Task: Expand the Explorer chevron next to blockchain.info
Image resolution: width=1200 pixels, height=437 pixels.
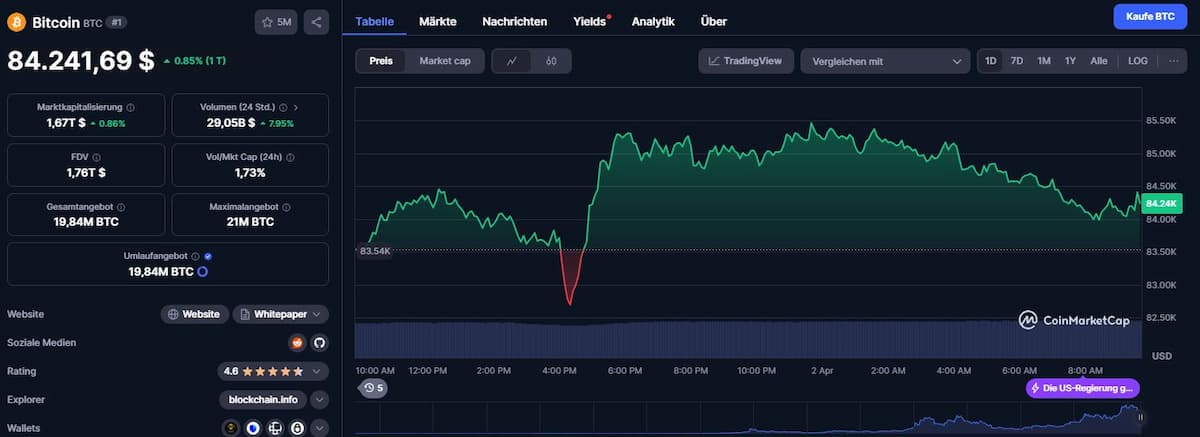Action: (319, 400)
